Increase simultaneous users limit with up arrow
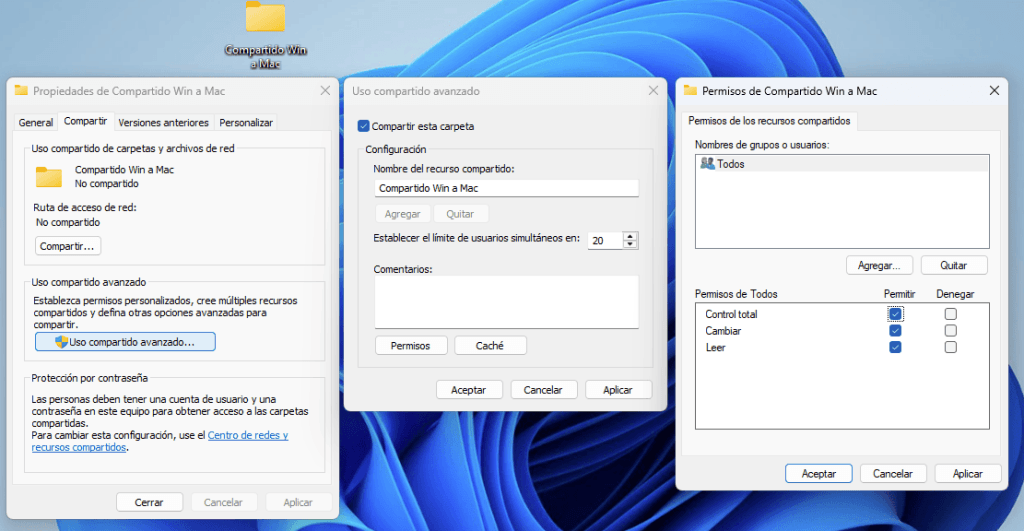1024x531 pixels. coord(629,236)
